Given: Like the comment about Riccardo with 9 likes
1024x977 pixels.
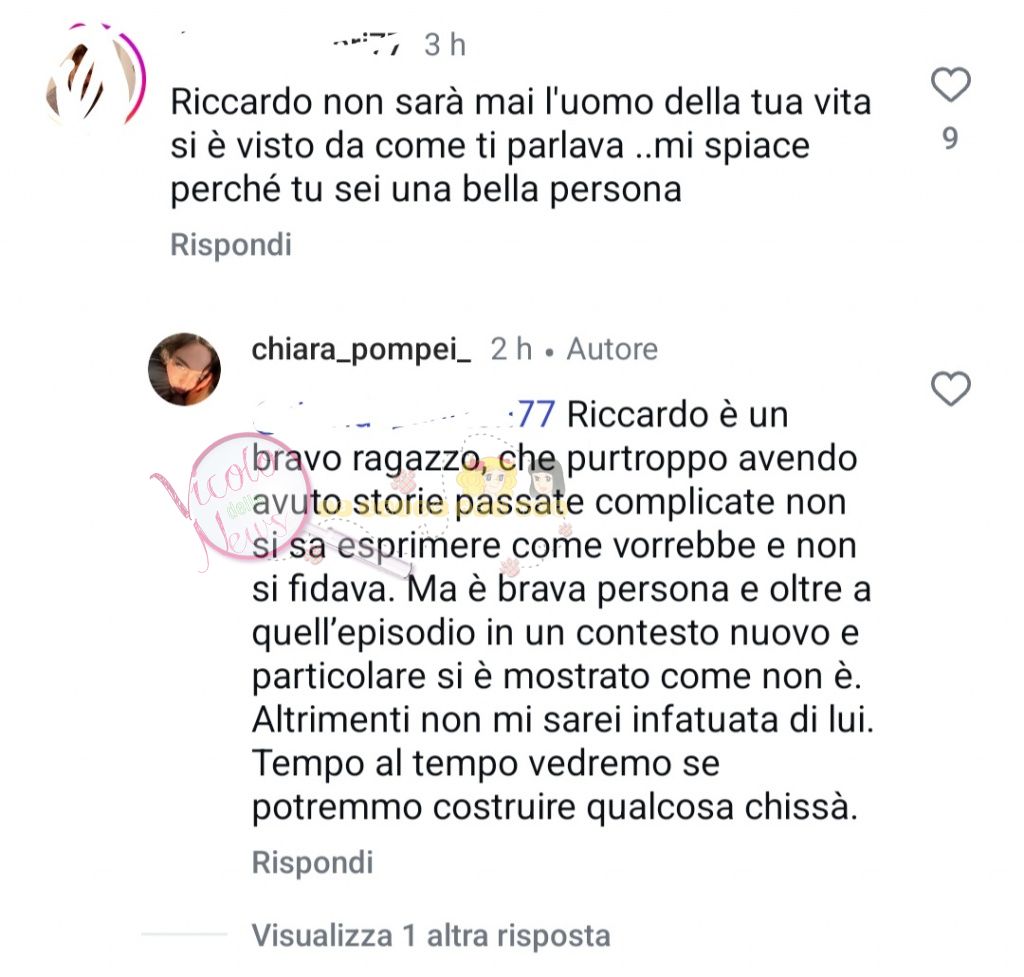Looking at the screenshot, I should (950, 85).
